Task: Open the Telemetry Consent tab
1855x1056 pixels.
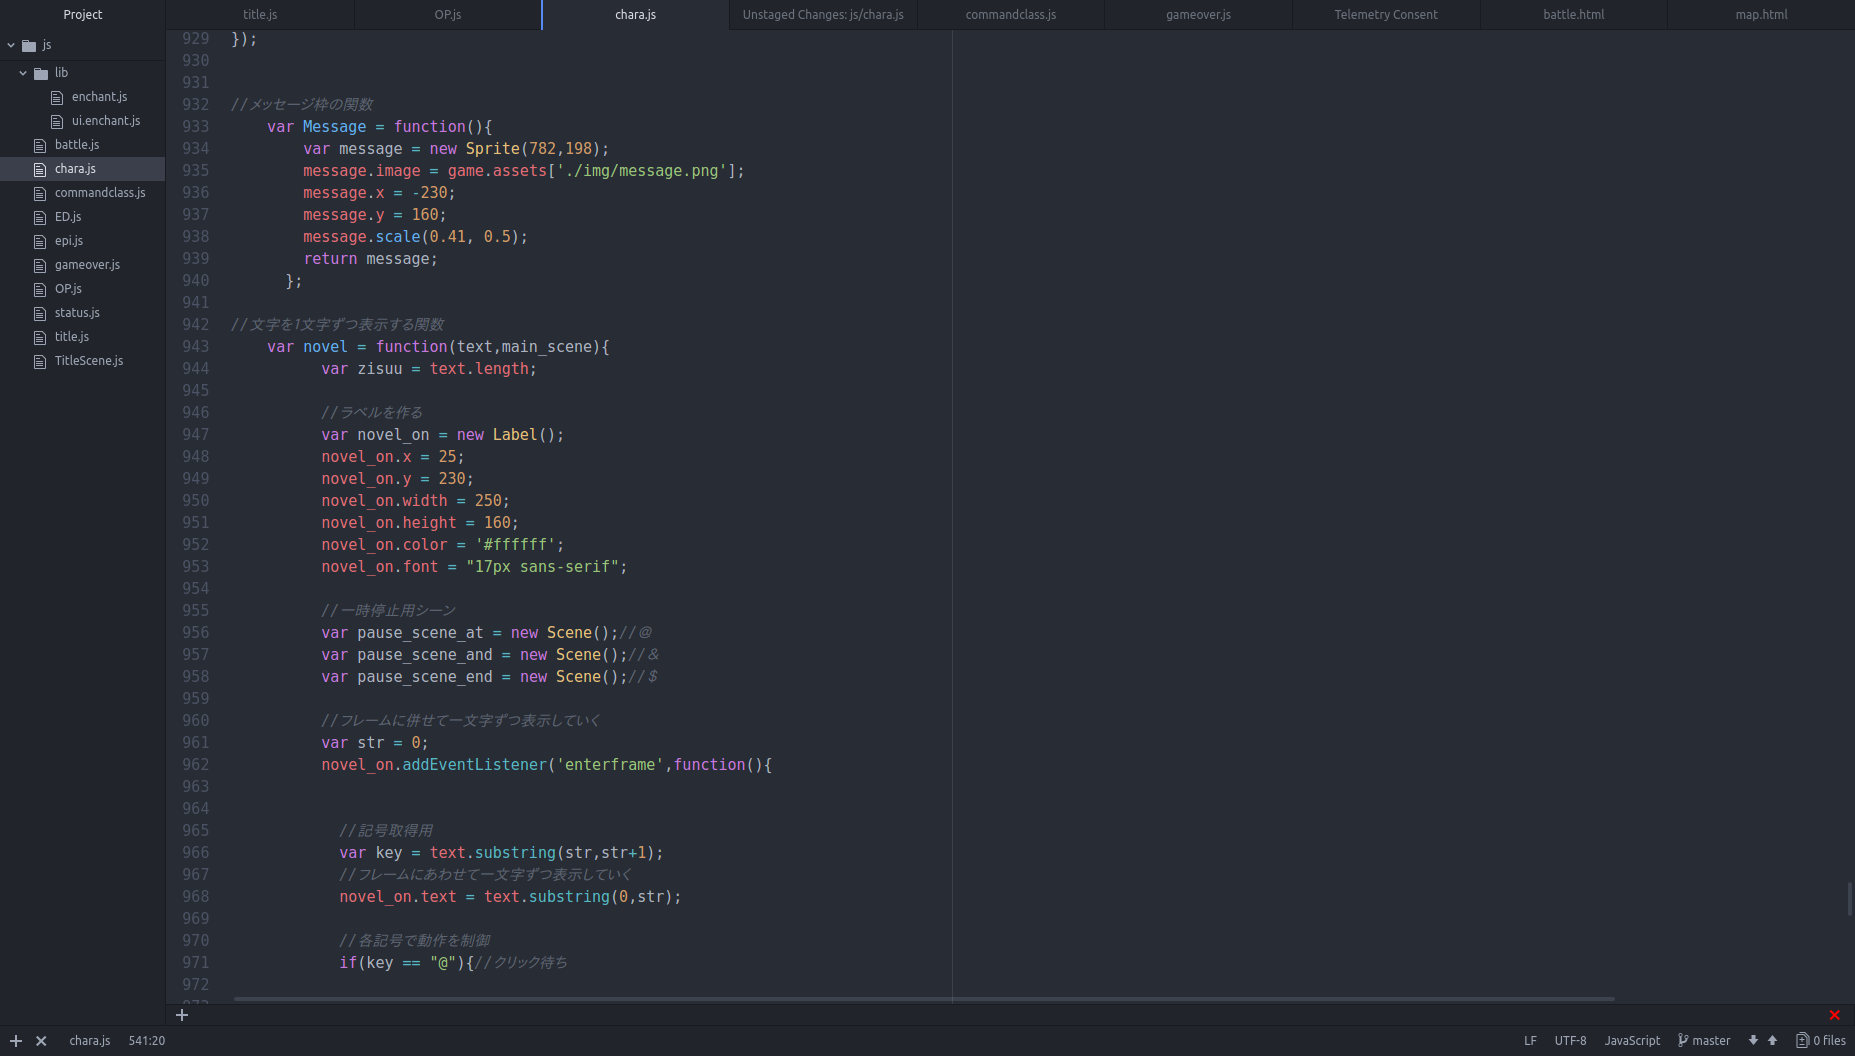Action: 1386,15
